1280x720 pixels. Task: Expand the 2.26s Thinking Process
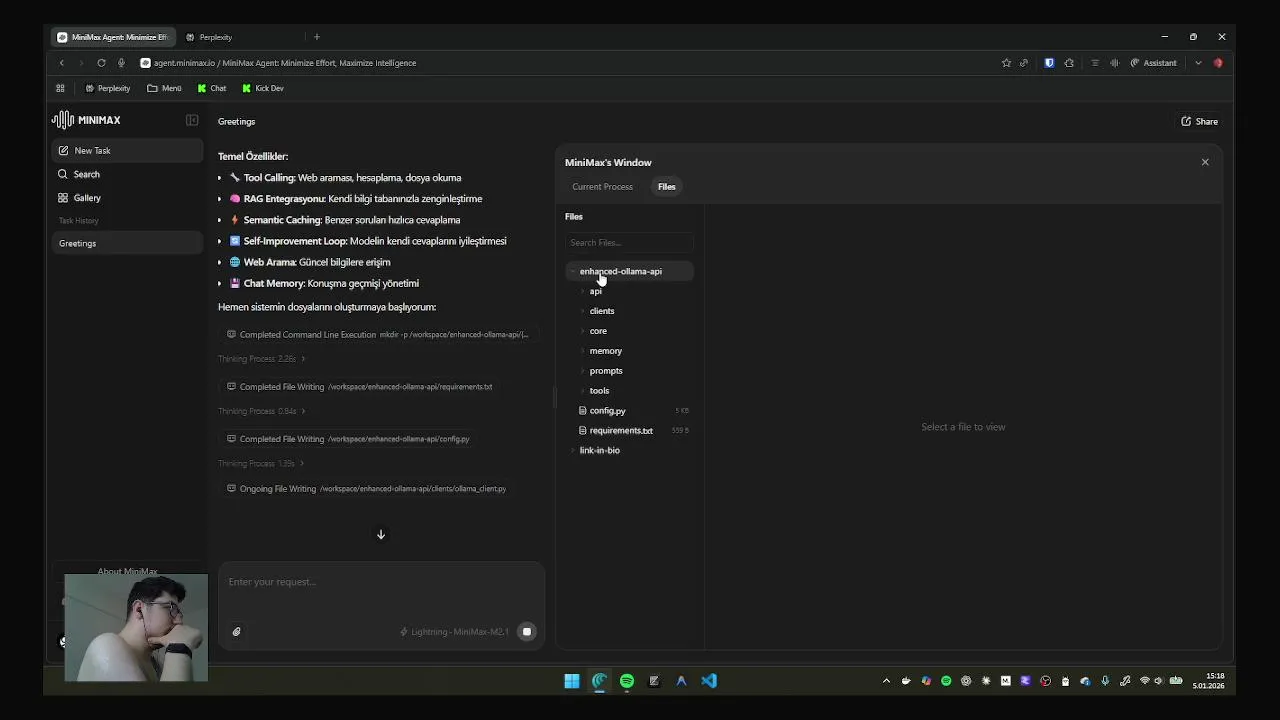pos(262,359)
